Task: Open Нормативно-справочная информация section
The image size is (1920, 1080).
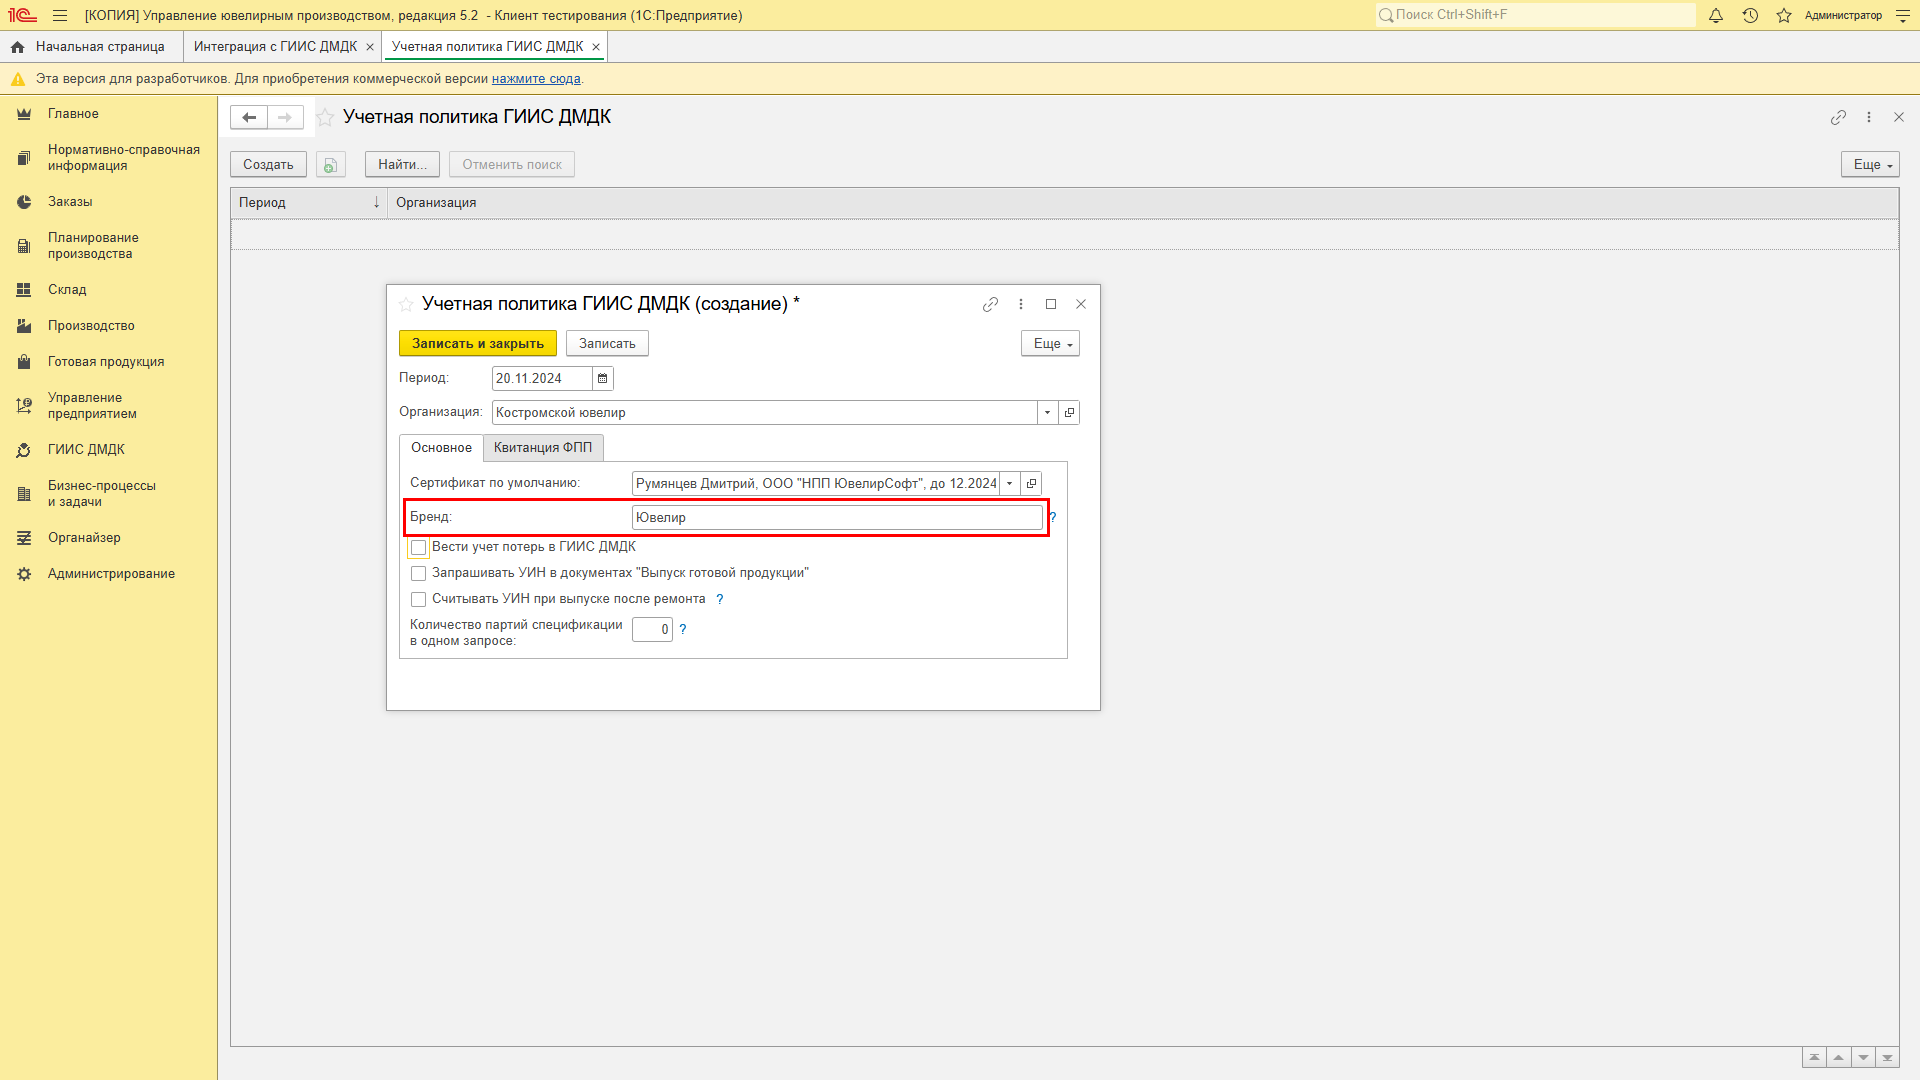Action: coord(123,158)
